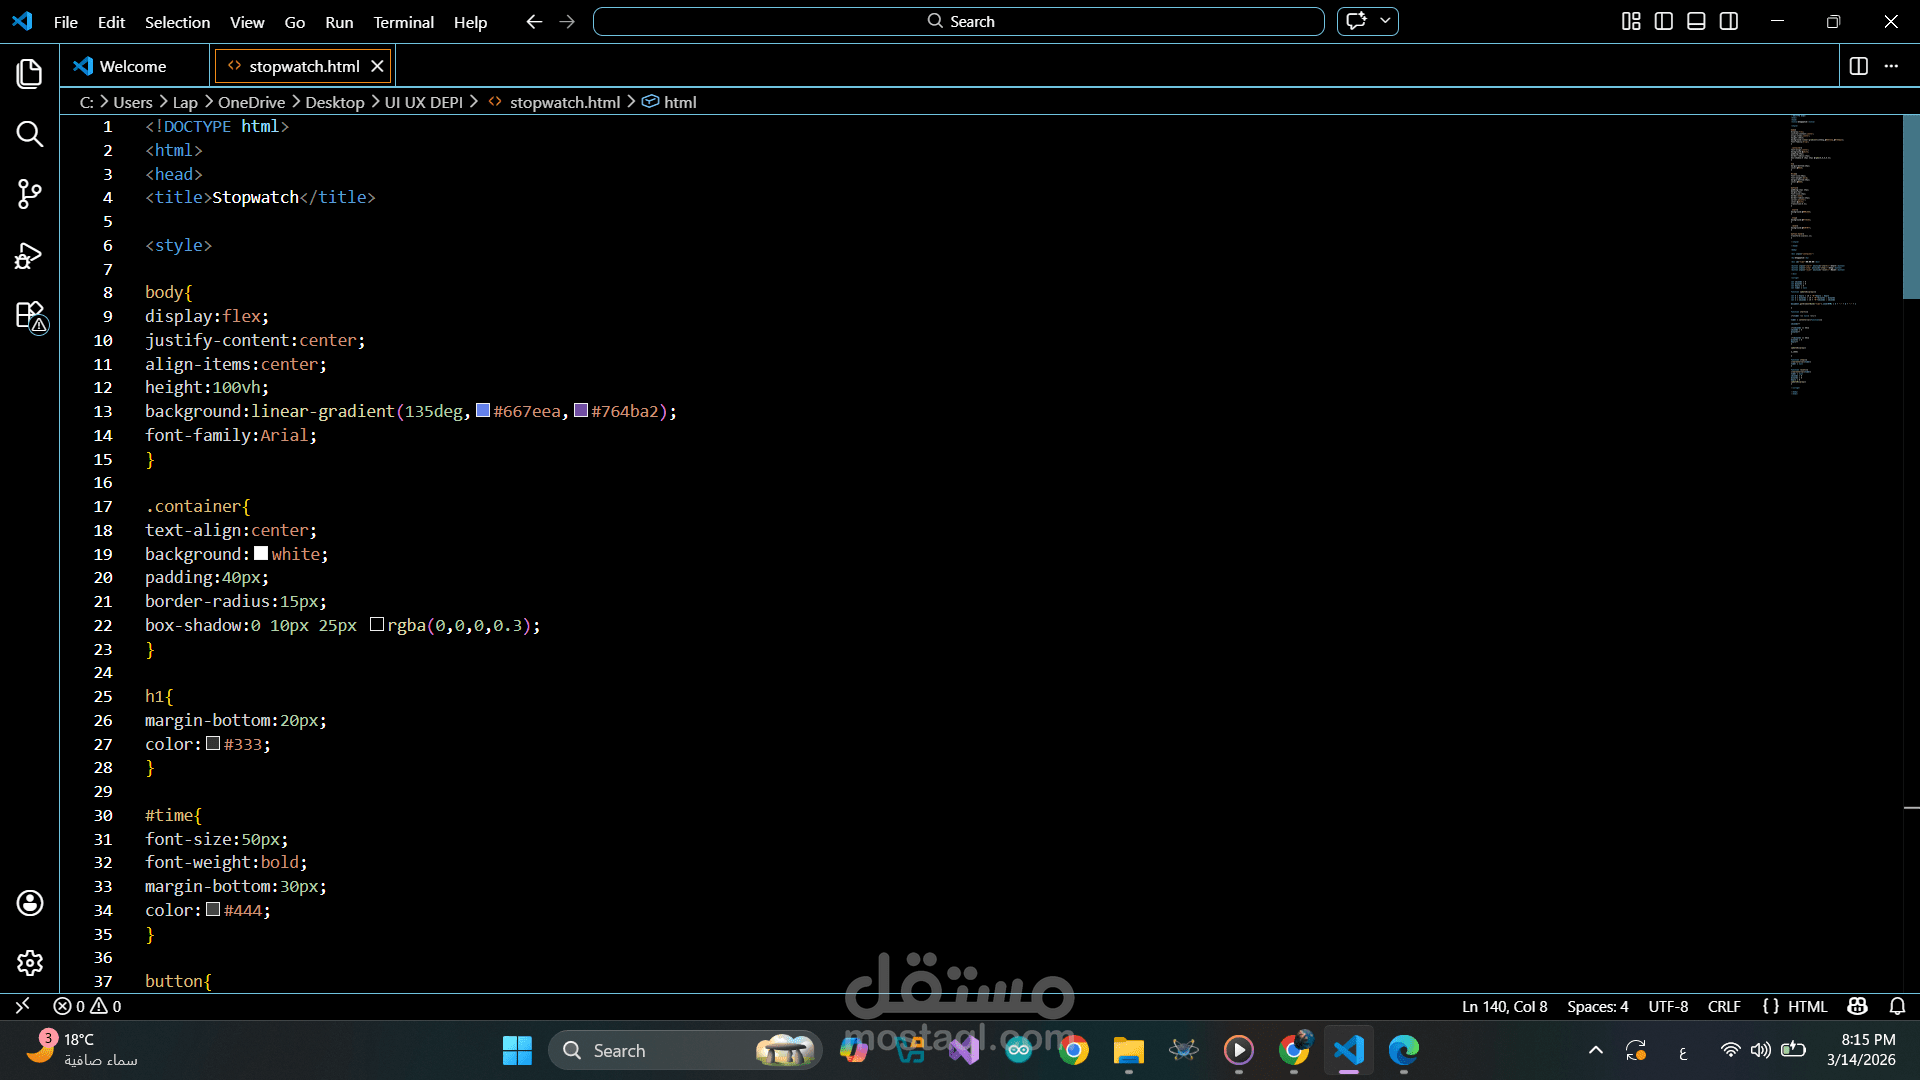
Task: Open the Run and Debug view
Action: coord(29,256)
